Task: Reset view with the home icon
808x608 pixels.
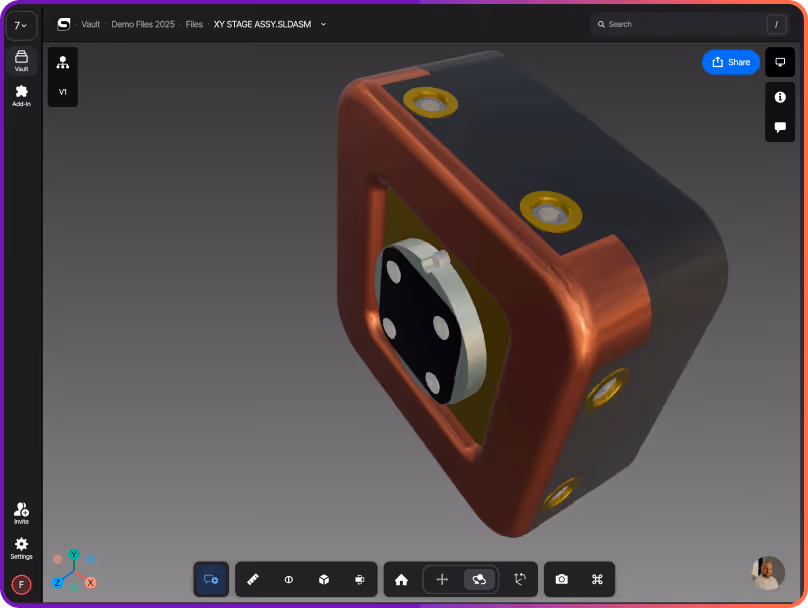Action: [401, 580]
